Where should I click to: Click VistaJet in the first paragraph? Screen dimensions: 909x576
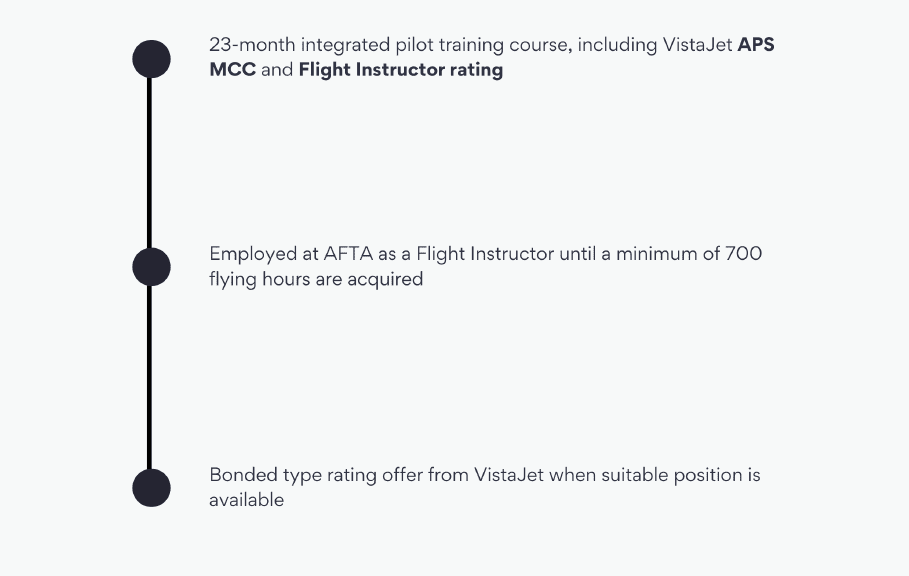click(x=697, y=45)
